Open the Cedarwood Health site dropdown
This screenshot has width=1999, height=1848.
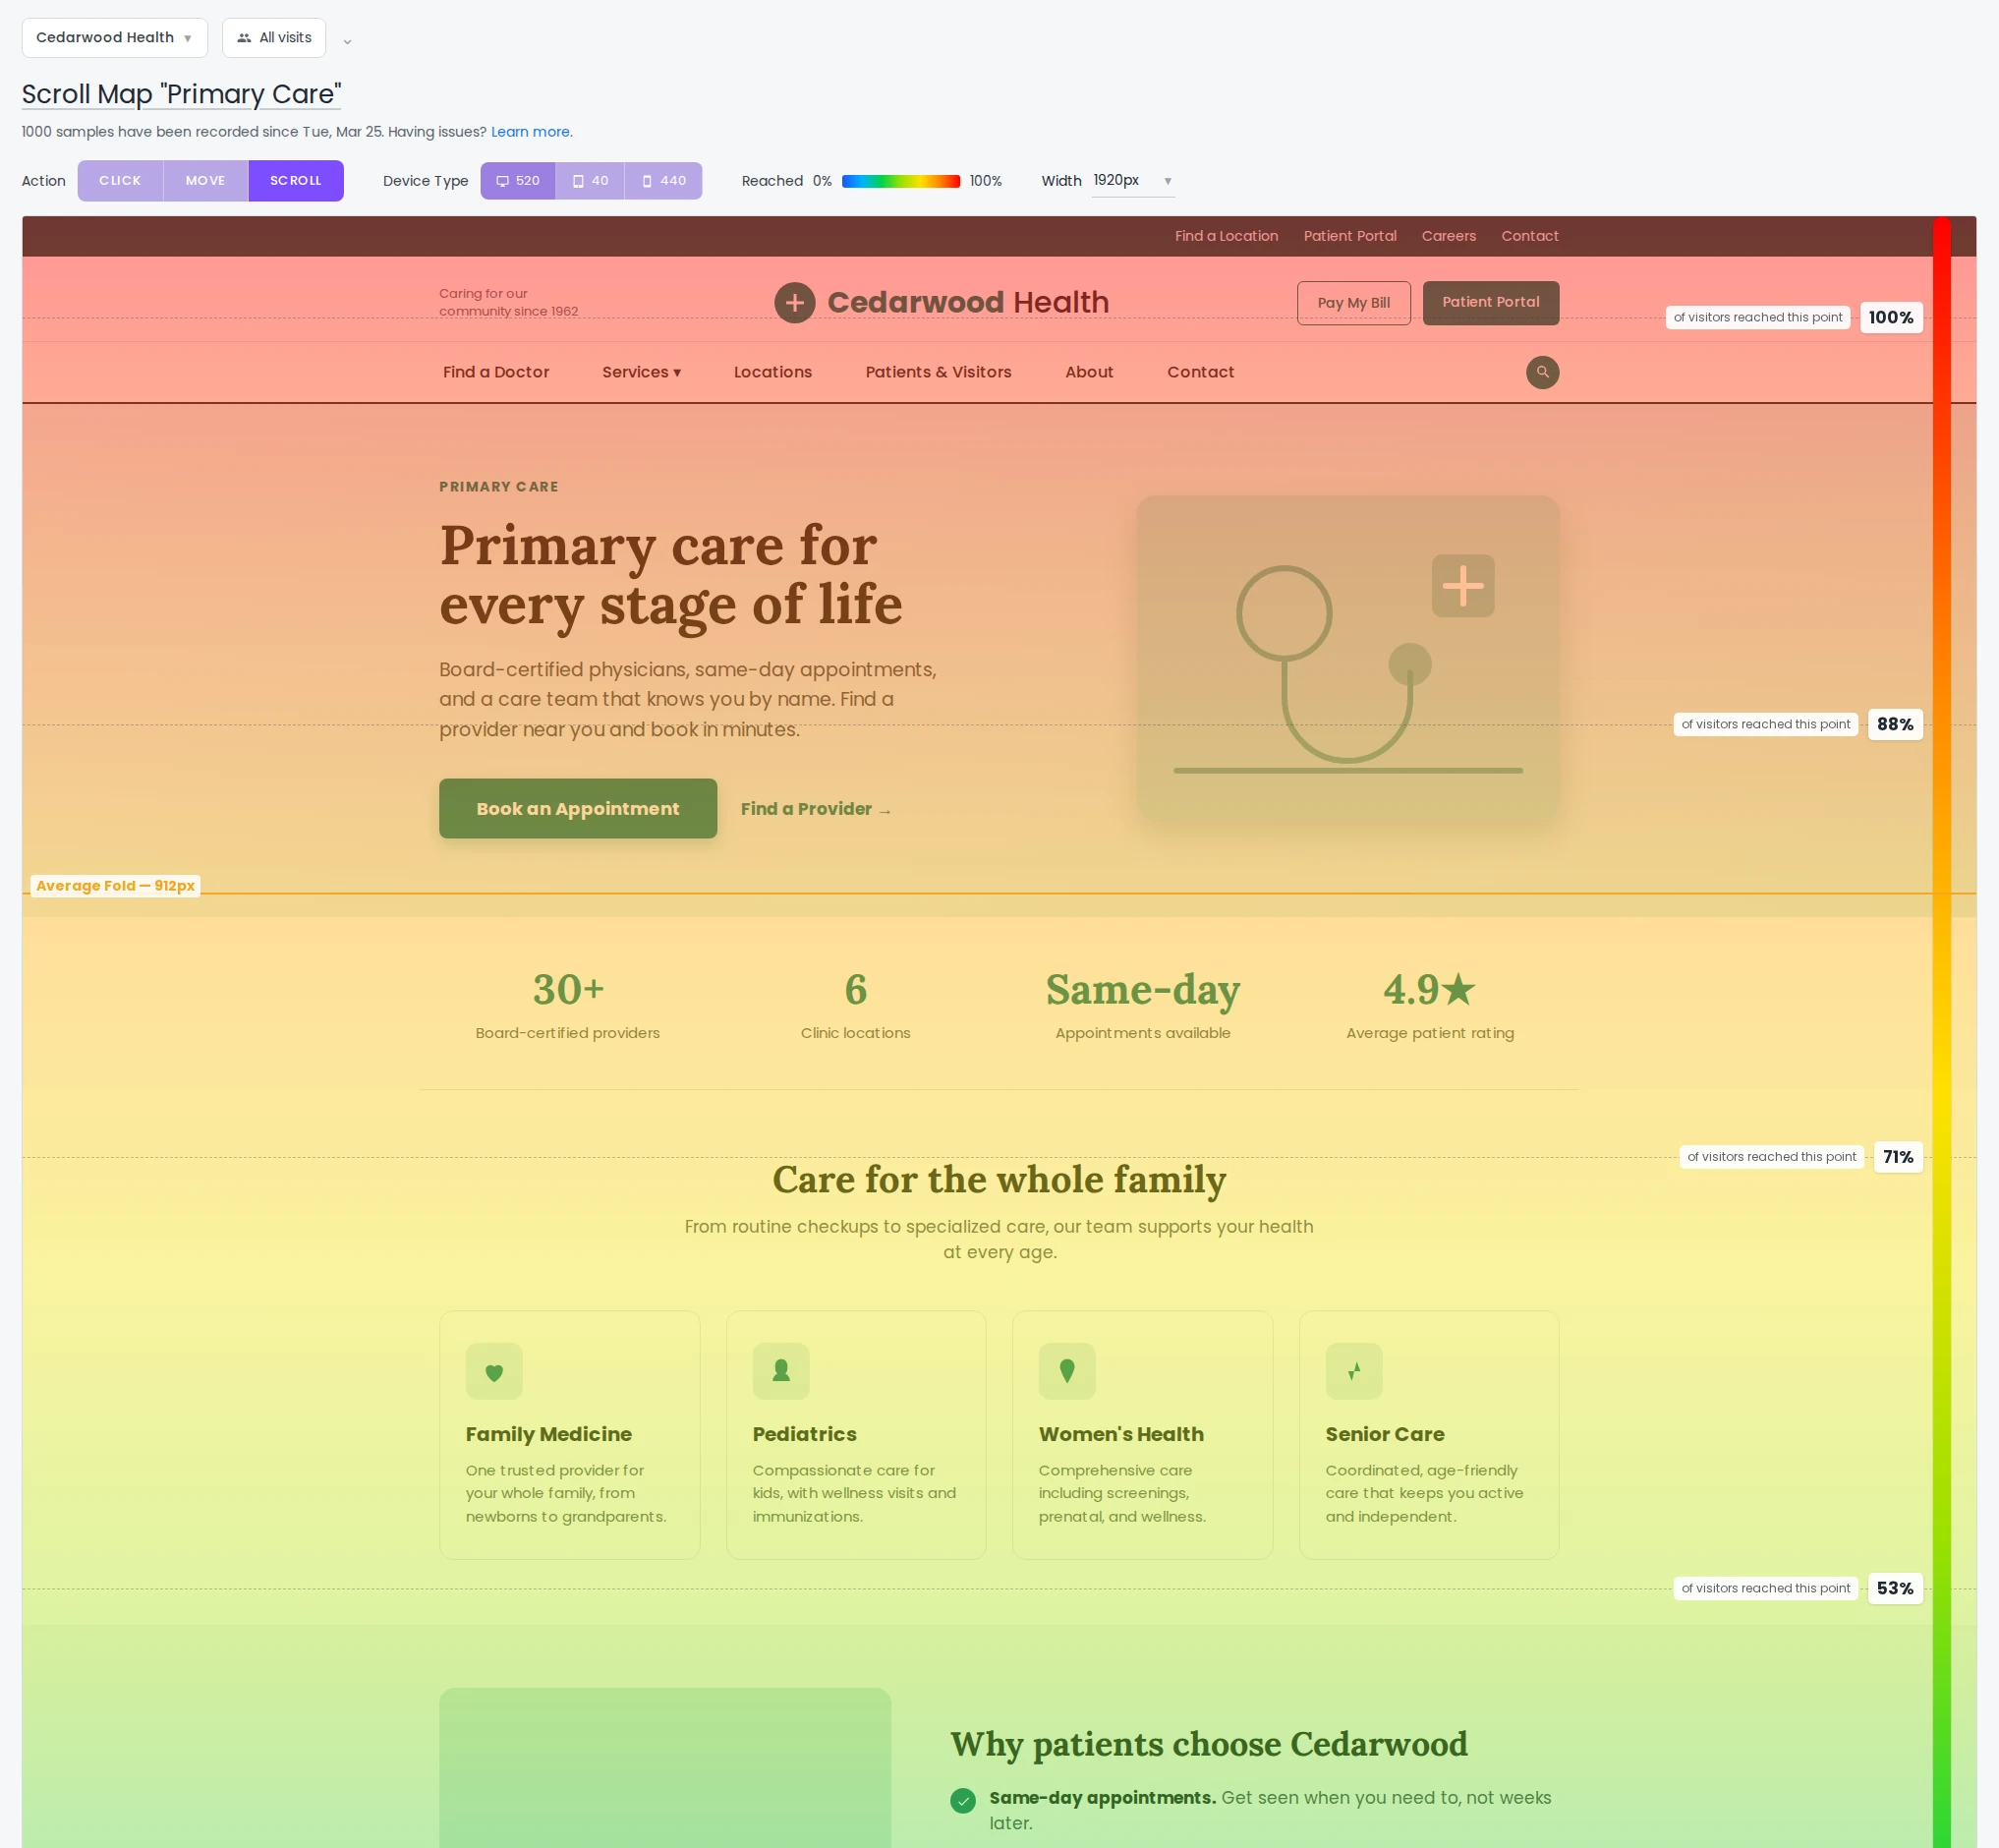(115, 38)
